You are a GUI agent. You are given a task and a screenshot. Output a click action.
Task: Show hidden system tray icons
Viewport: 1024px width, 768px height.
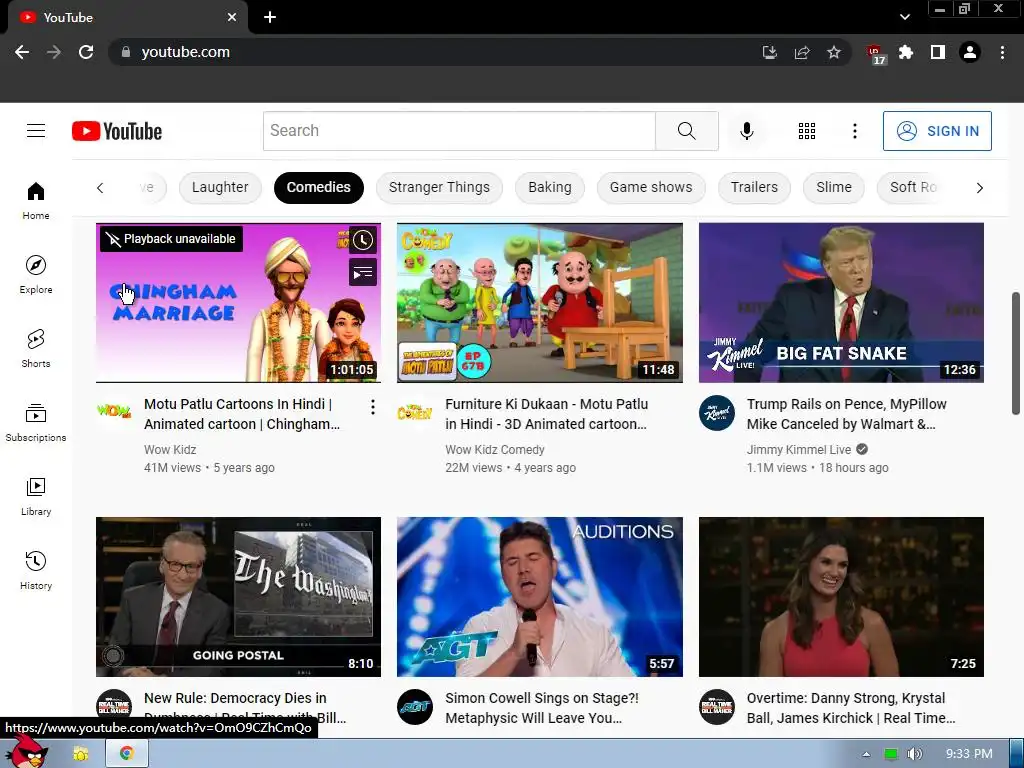point(866,754)
